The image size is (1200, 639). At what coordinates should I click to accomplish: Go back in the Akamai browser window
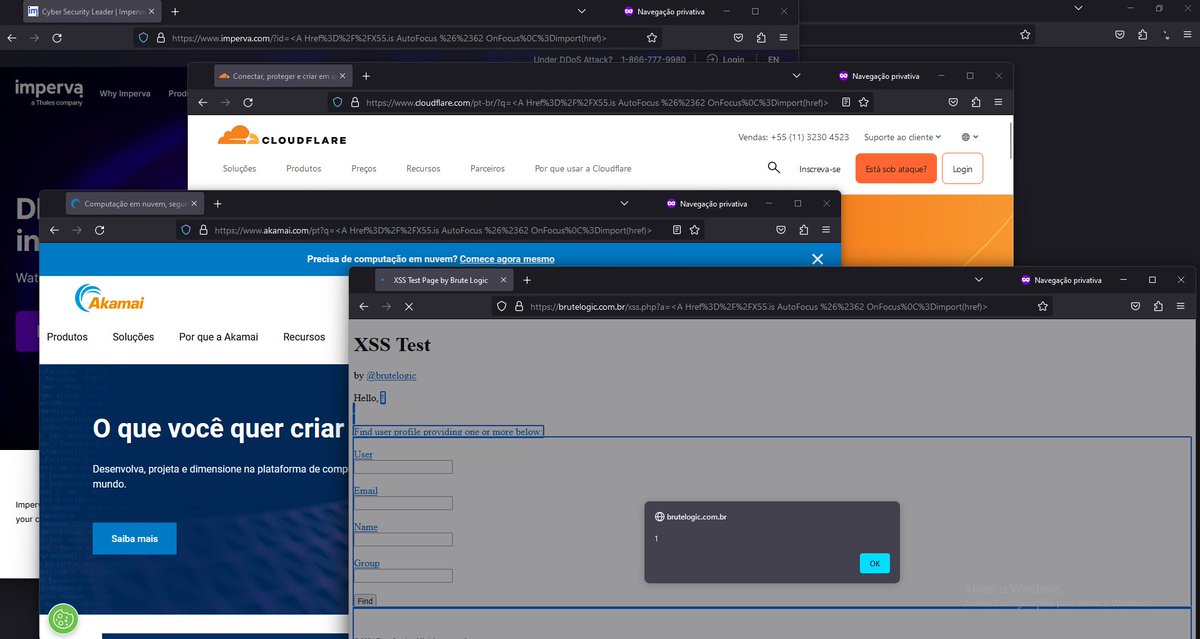point(55,229)
